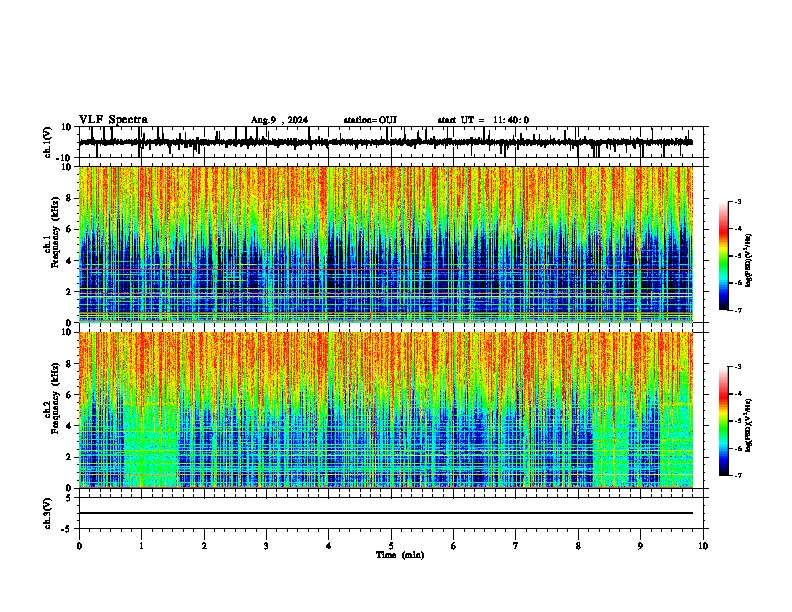Image resolution: width=792 pixels, height=612 pixels.
Task: Click tick label "7" on the Time axis
Action: coord(516,546)
